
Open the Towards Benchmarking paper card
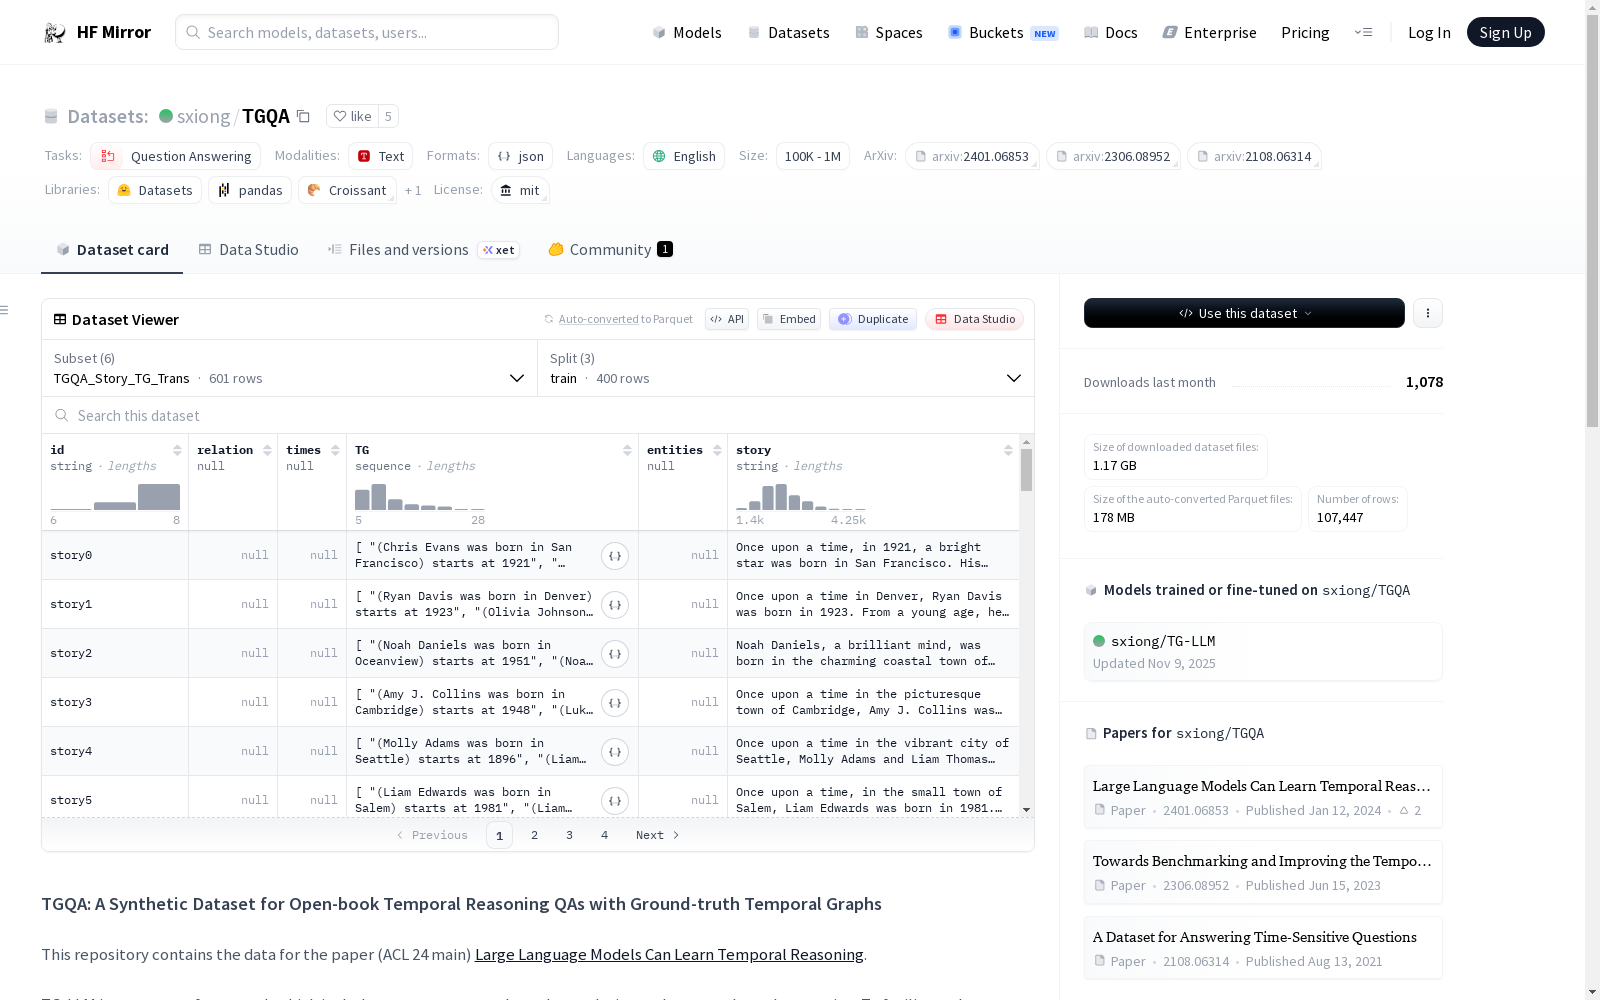coord(1263,872)
